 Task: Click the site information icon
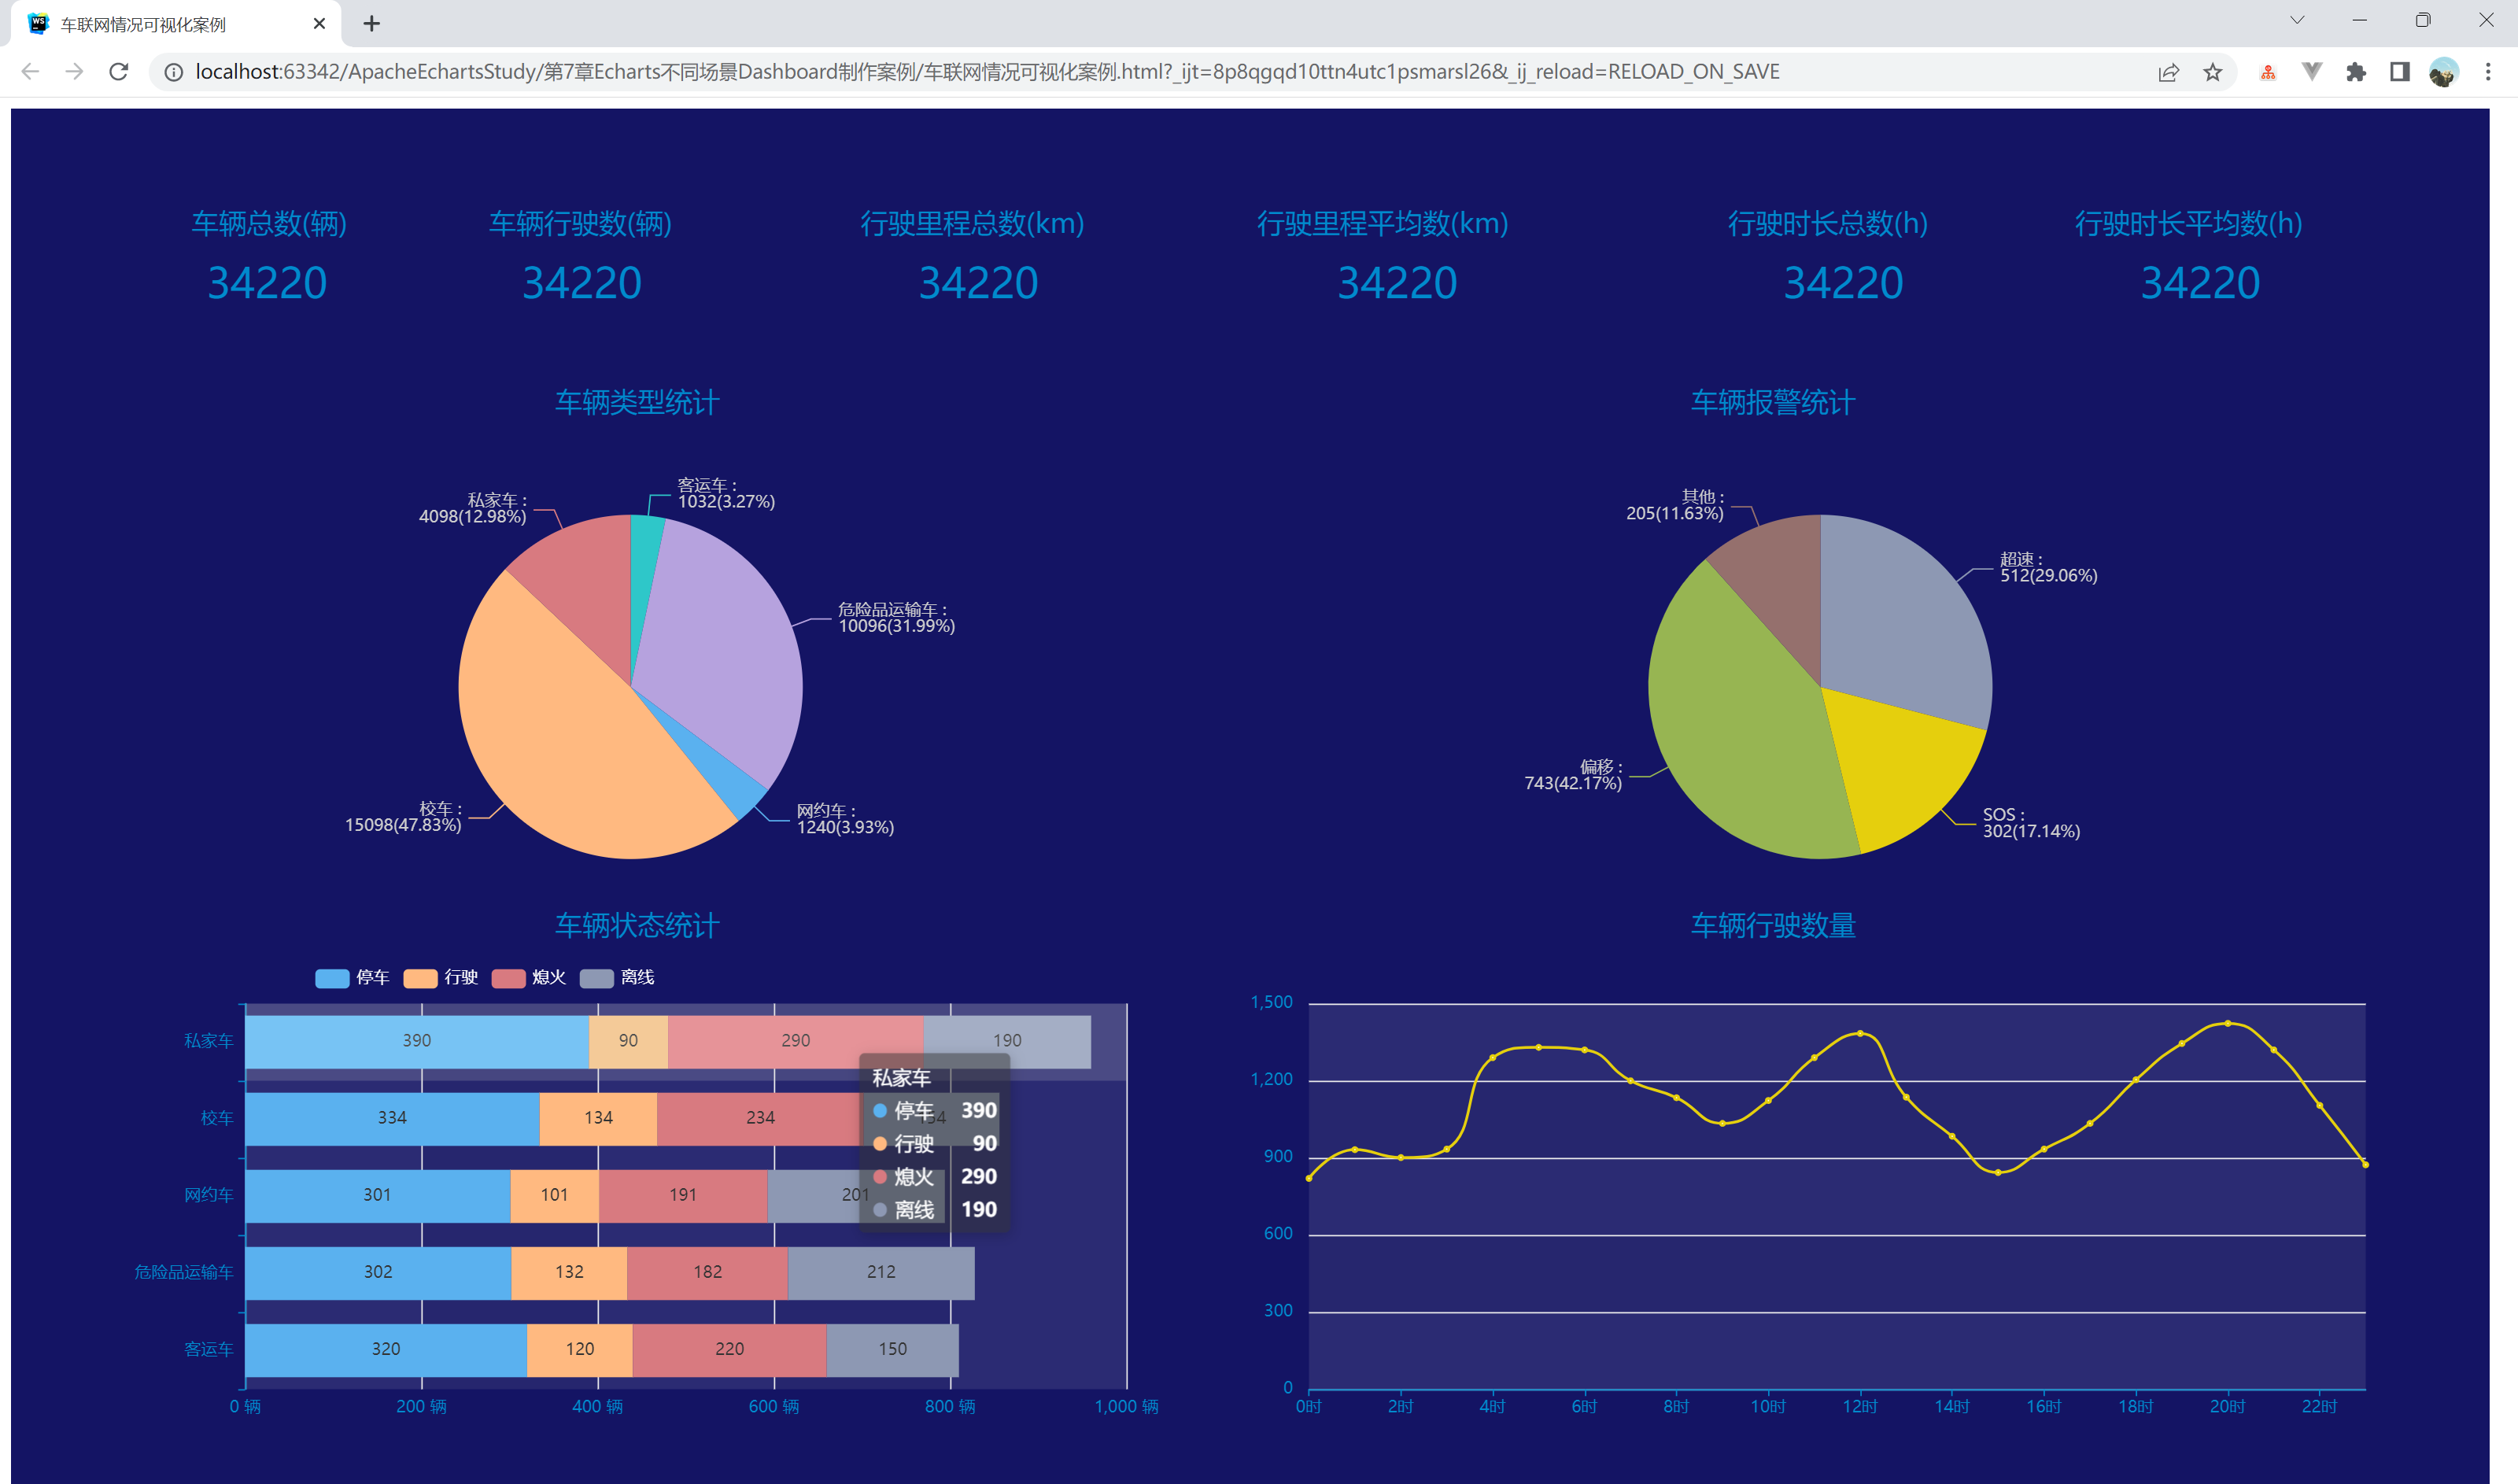point(174,72)
